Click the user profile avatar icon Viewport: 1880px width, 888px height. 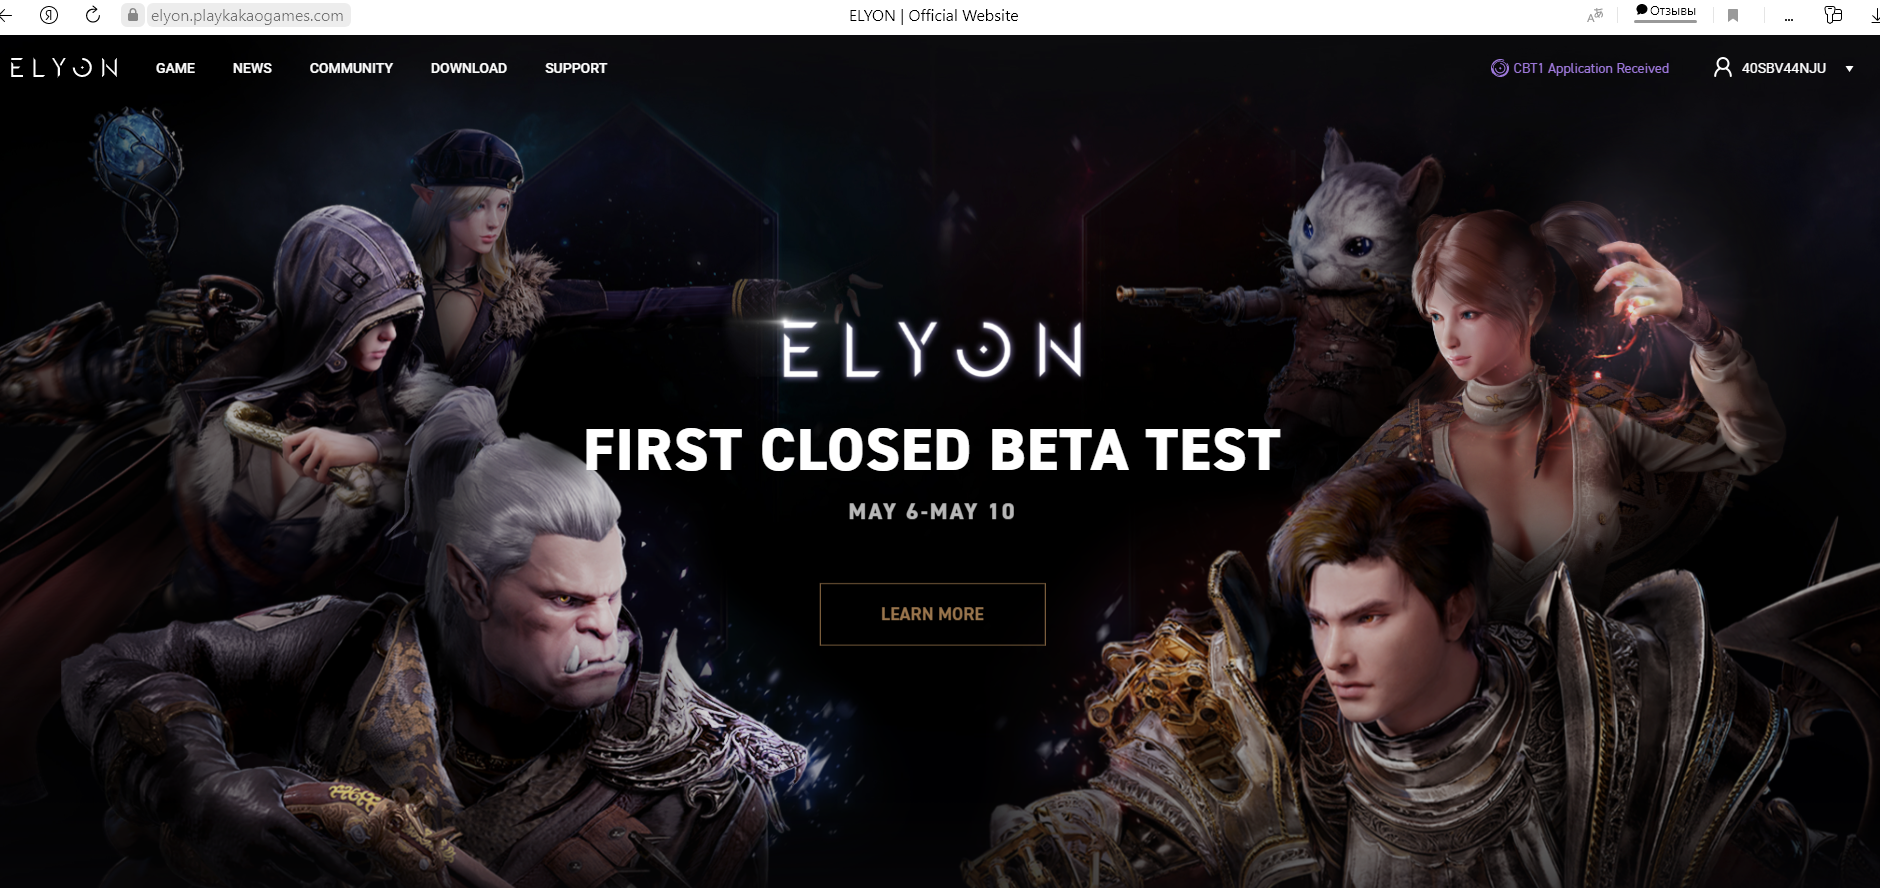tap(1723, 67)
